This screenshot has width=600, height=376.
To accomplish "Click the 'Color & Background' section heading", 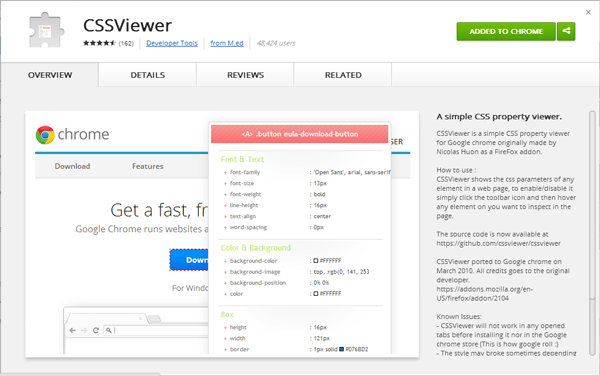I will (255, 248).
